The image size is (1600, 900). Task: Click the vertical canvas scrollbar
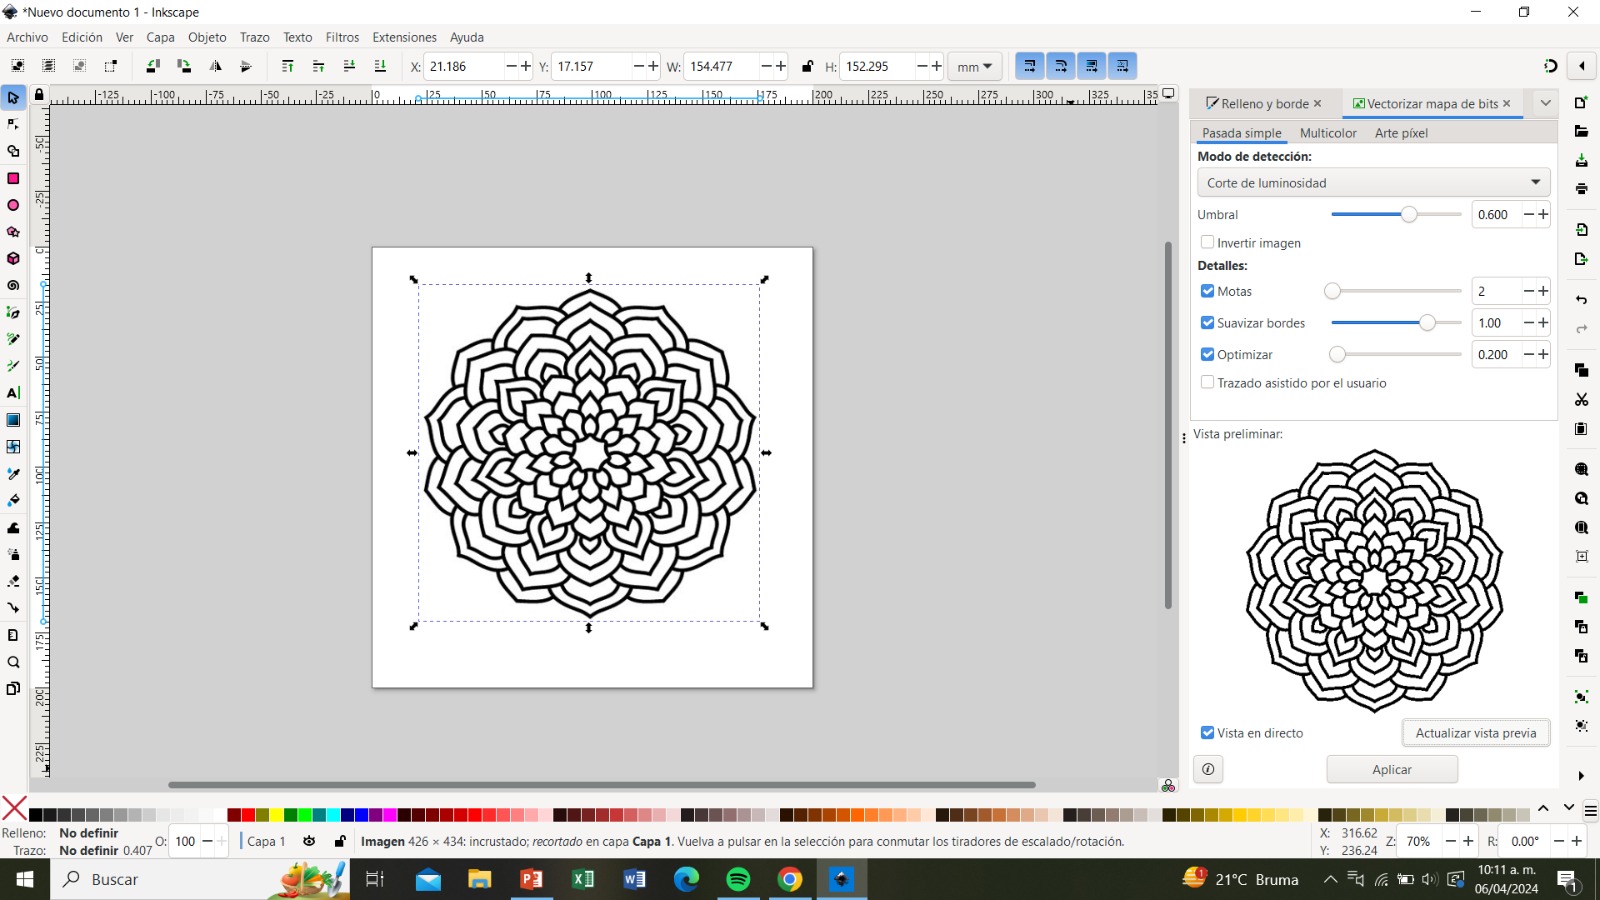click(x=1168, y=425)
